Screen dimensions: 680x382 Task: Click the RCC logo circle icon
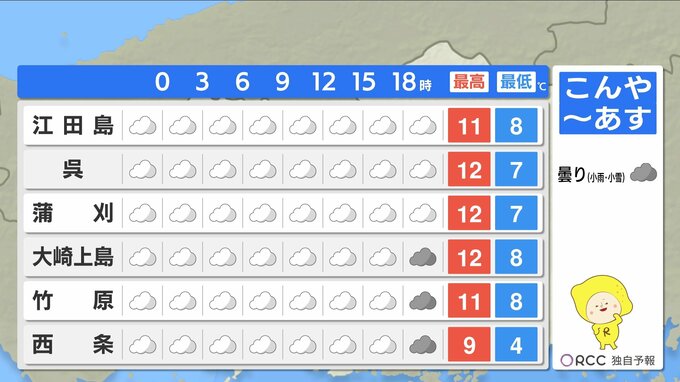tap(566, 360)
